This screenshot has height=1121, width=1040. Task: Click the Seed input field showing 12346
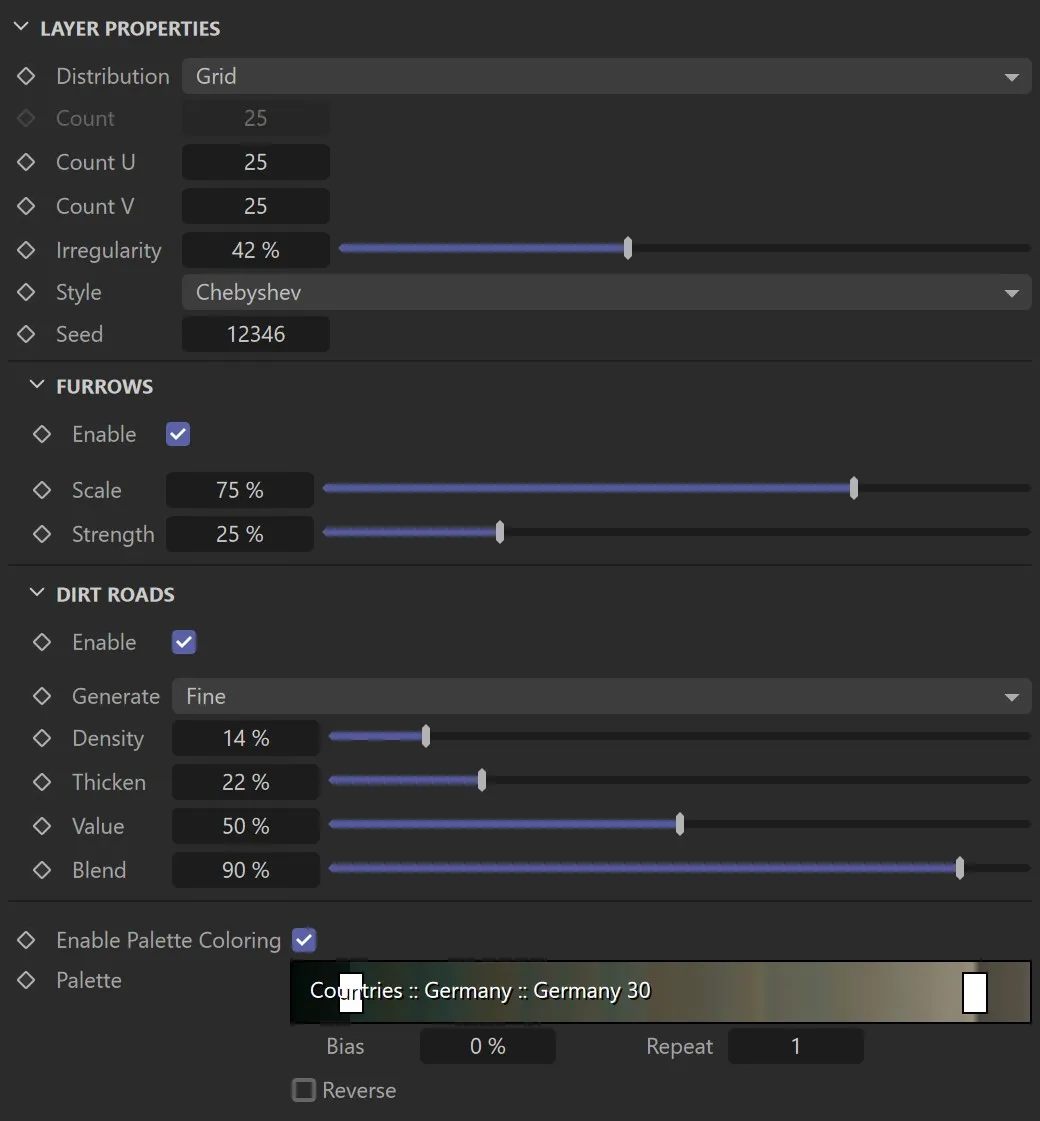(255, 334)
